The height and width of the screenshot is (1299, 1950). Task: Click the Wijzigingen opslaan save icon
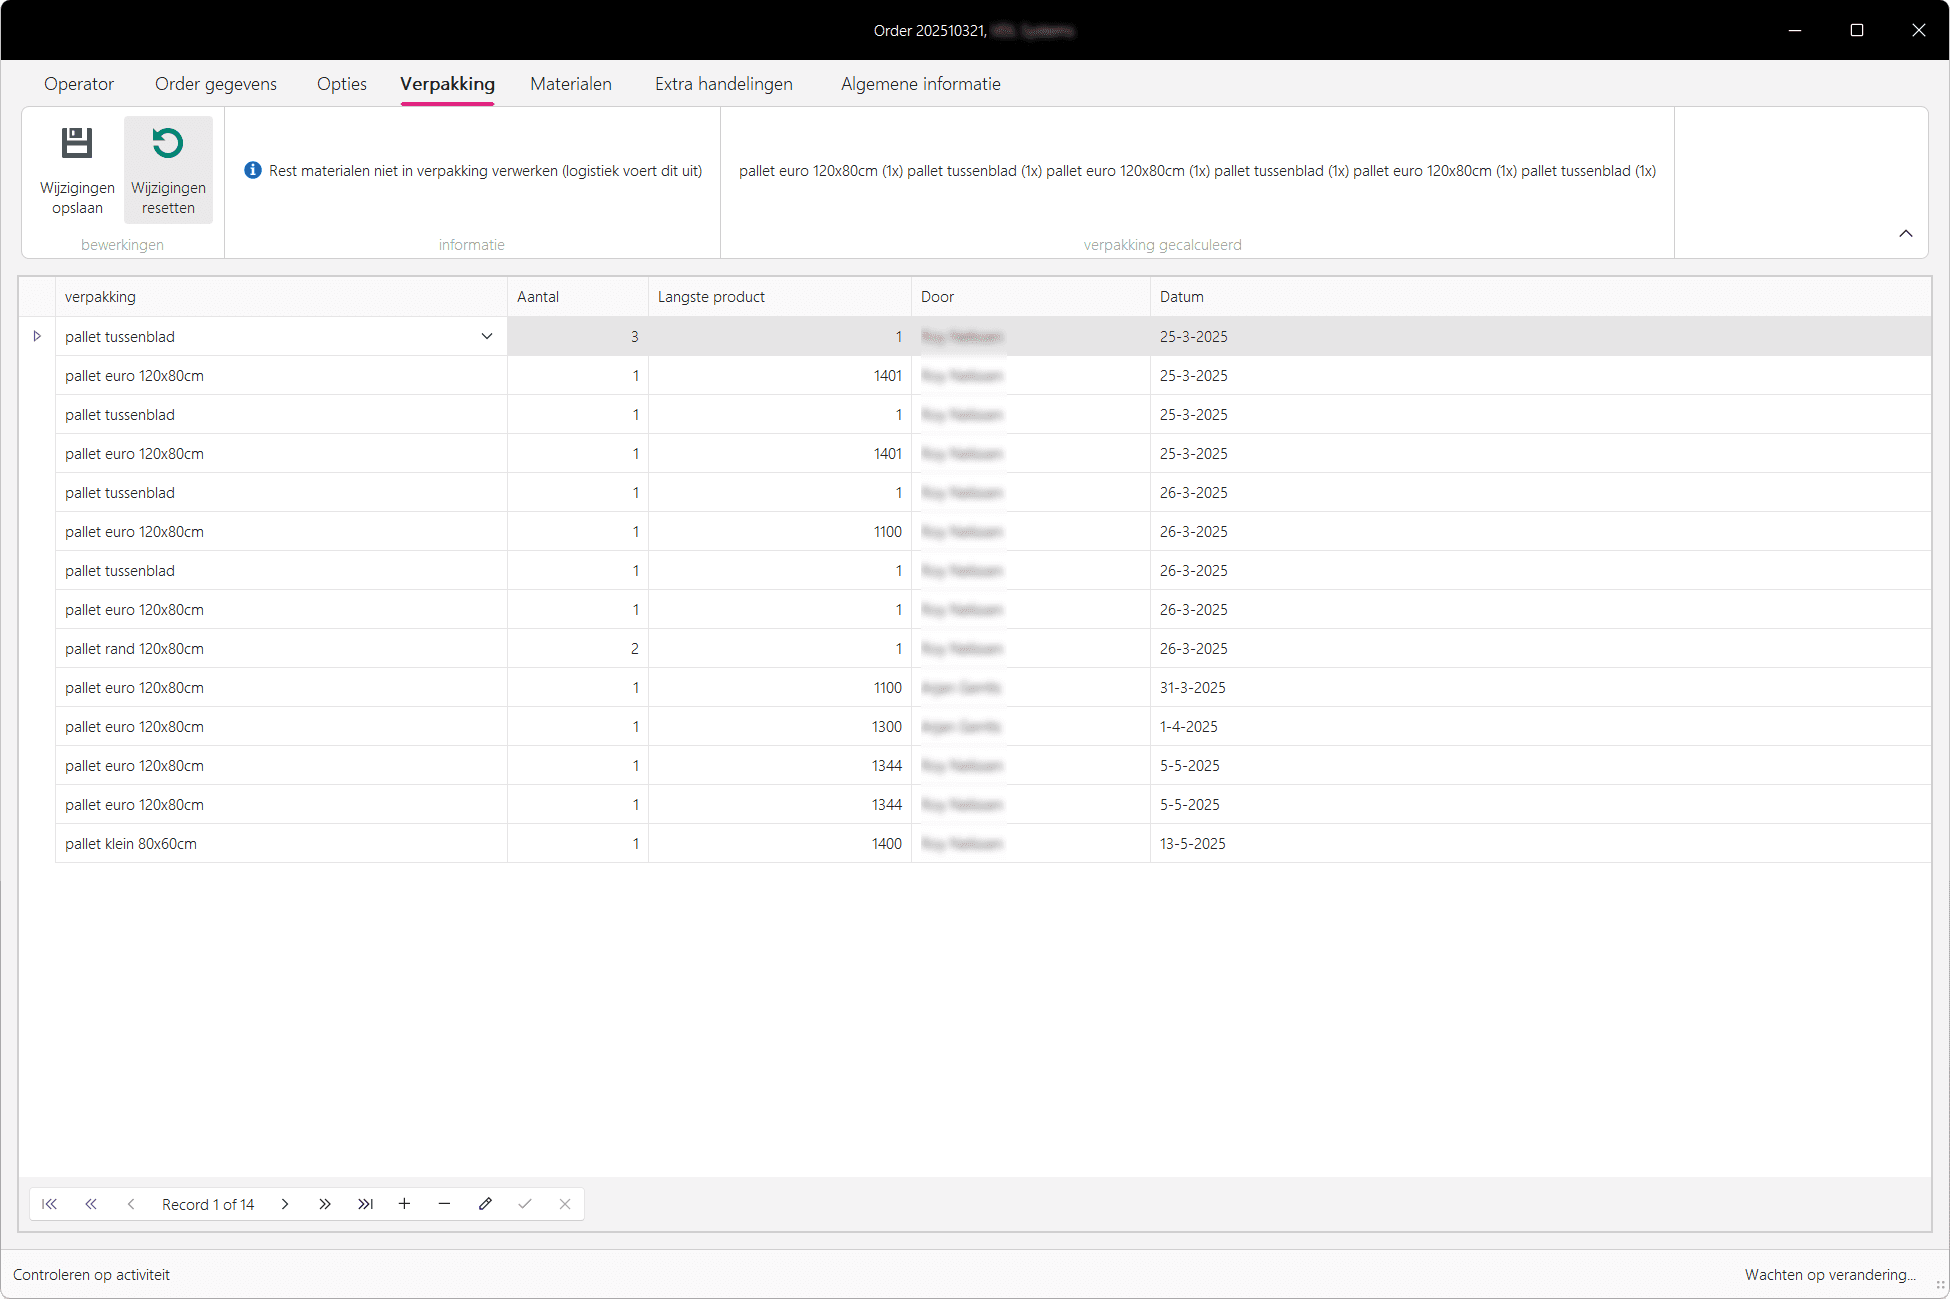click(x=77, y=144)
